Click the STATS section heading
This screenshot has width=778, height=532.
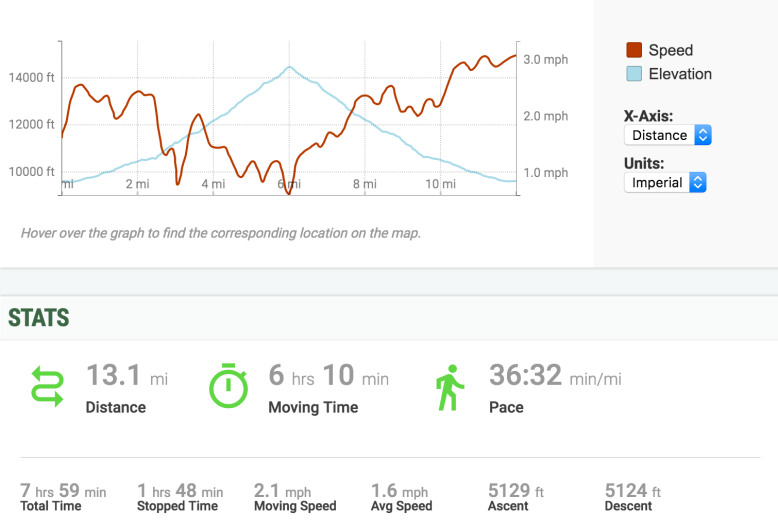(x=38, y=318)
